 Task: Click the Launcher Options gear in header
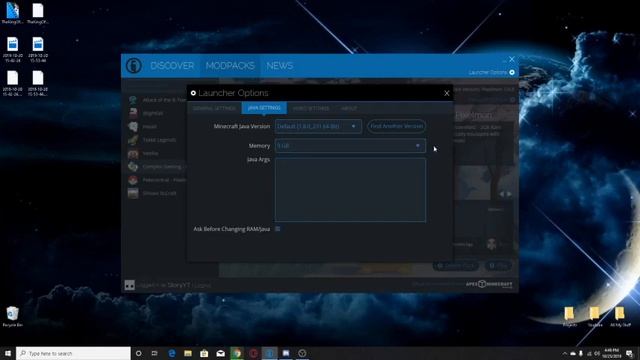512,73
